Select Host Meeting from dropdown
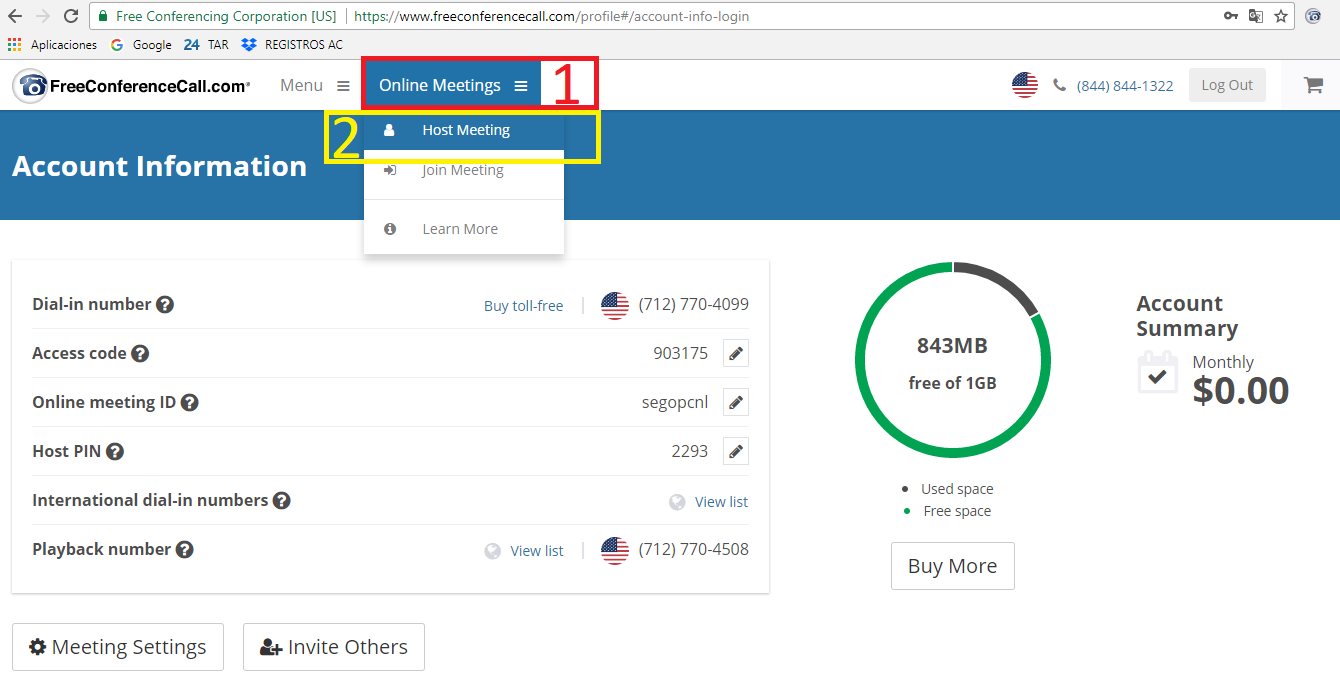 [465, 130]
